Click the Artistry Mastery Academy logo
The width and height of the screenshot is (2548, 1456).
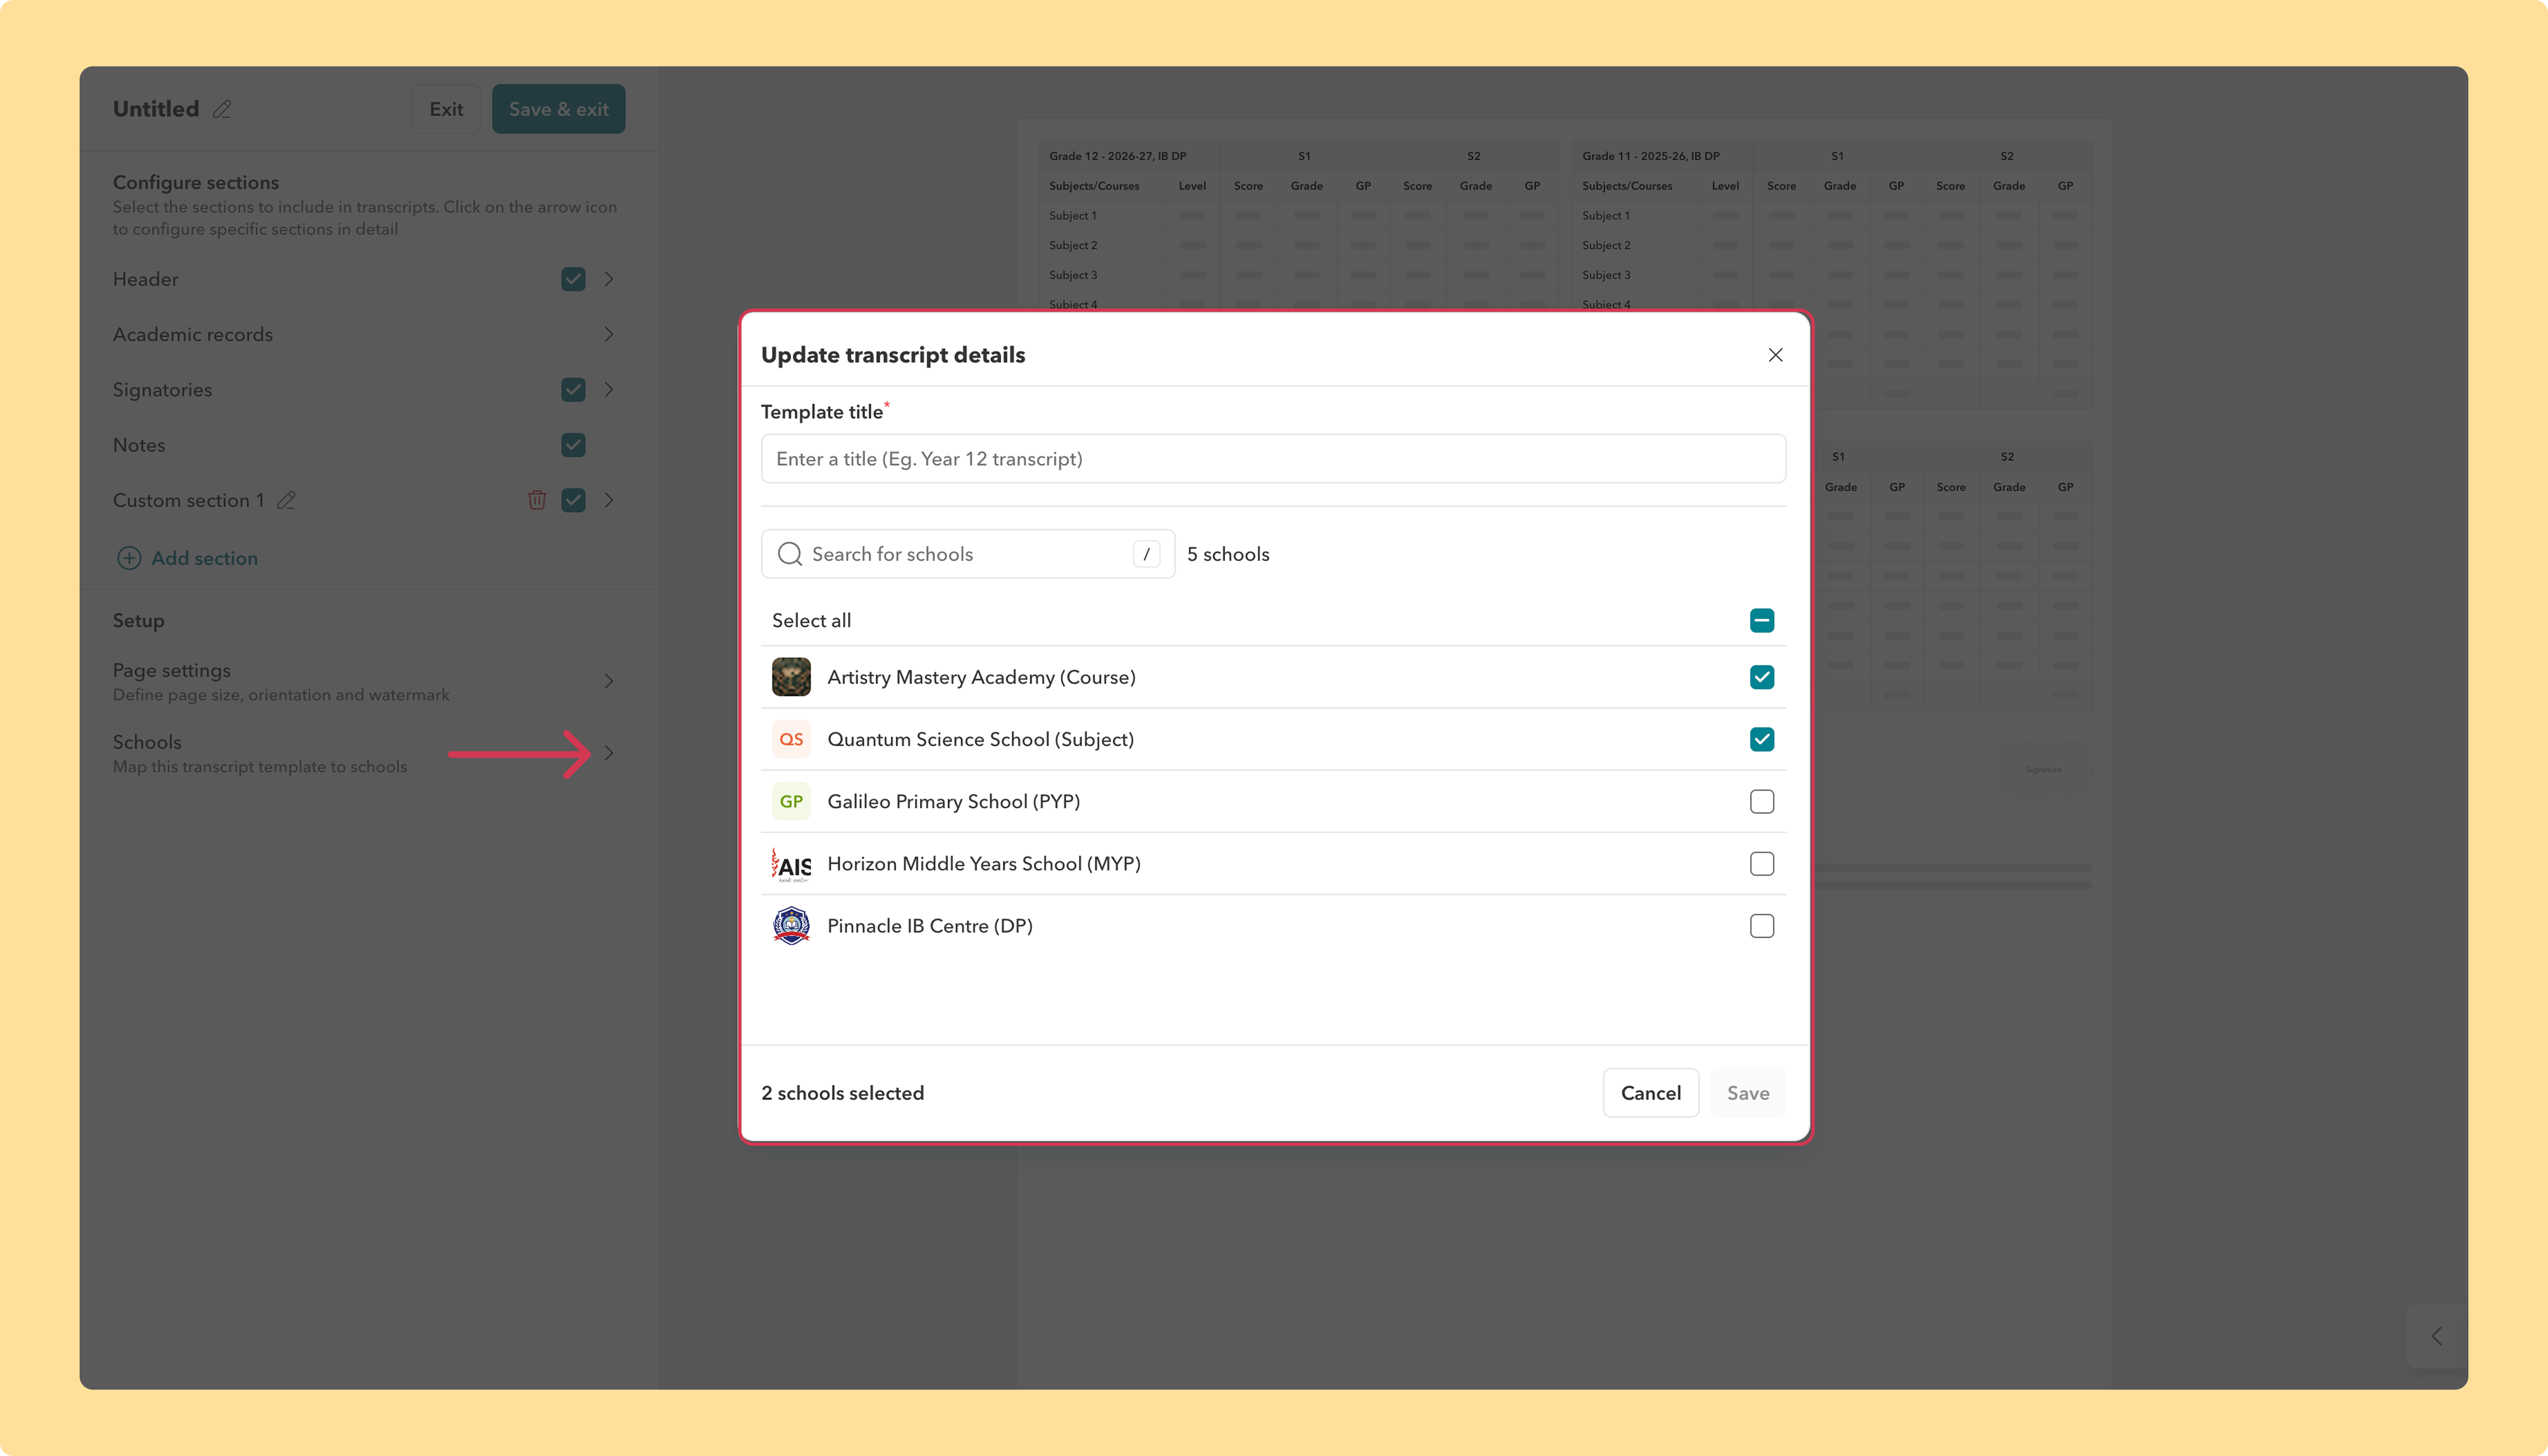pyautogui.click(x=791, y=677)
